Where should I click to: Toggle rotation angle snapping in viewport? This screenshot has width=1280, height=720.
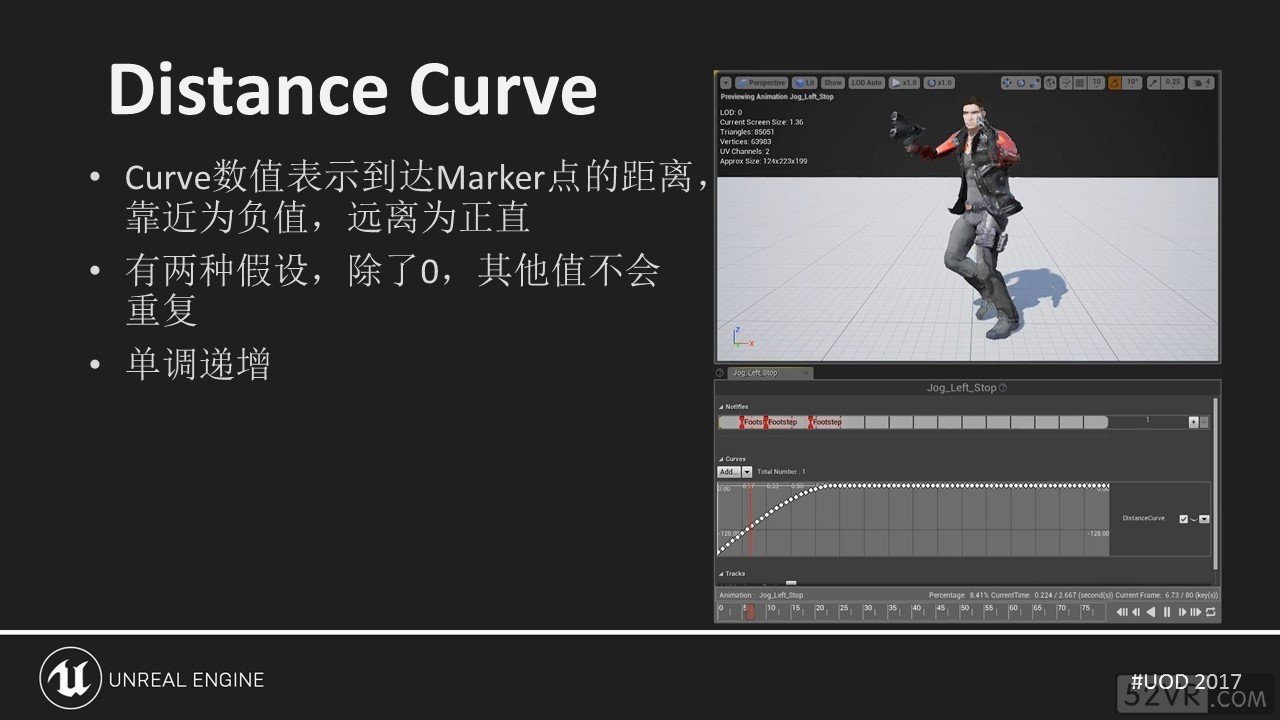click(x=1114, y=83)
